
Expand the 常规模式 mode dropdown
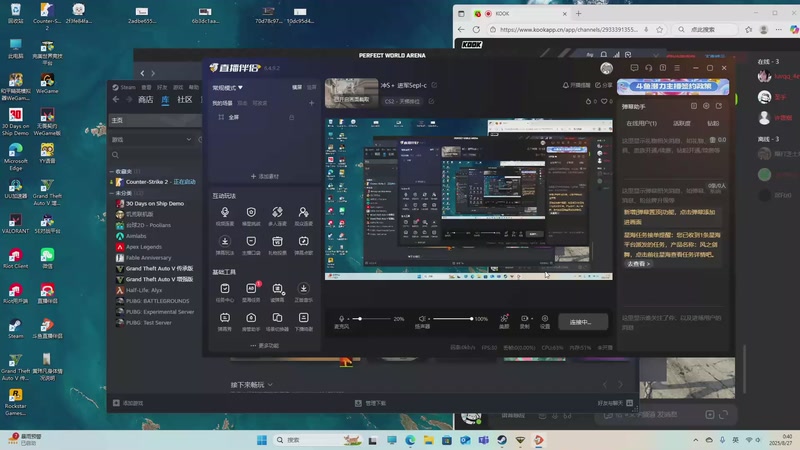(228, 88)
